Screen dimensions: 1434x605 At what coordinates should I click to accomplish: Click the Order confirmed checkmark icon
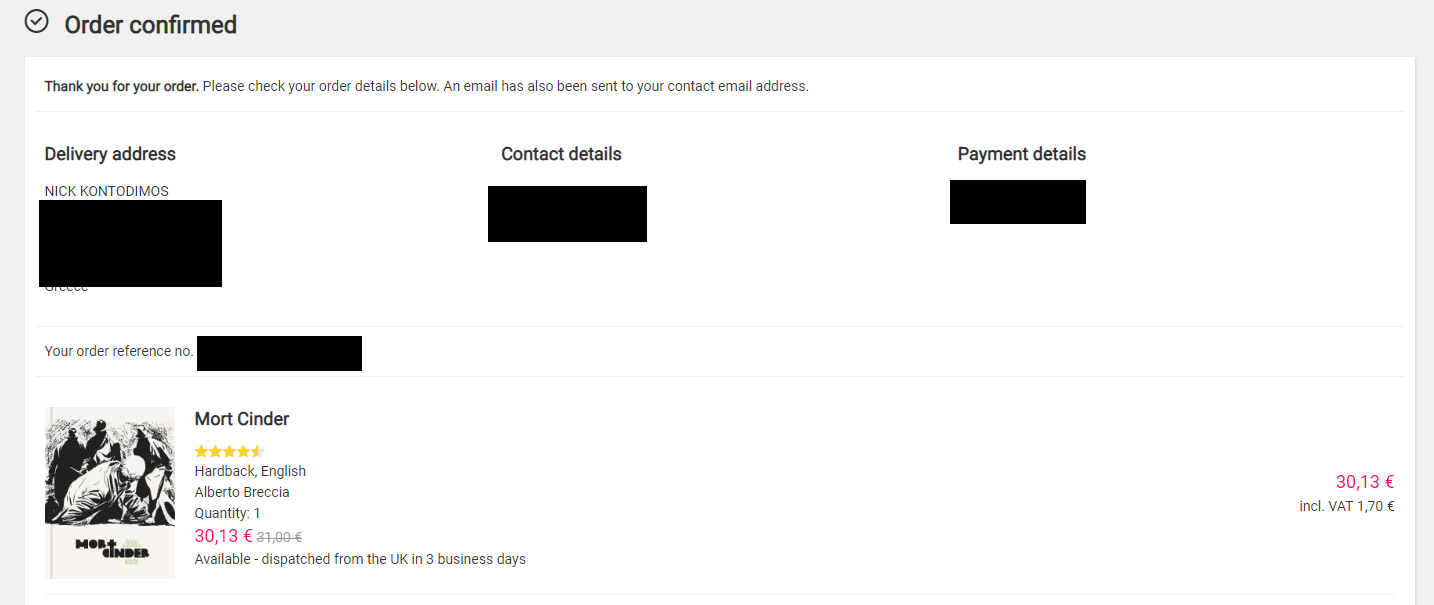[36, 21]
